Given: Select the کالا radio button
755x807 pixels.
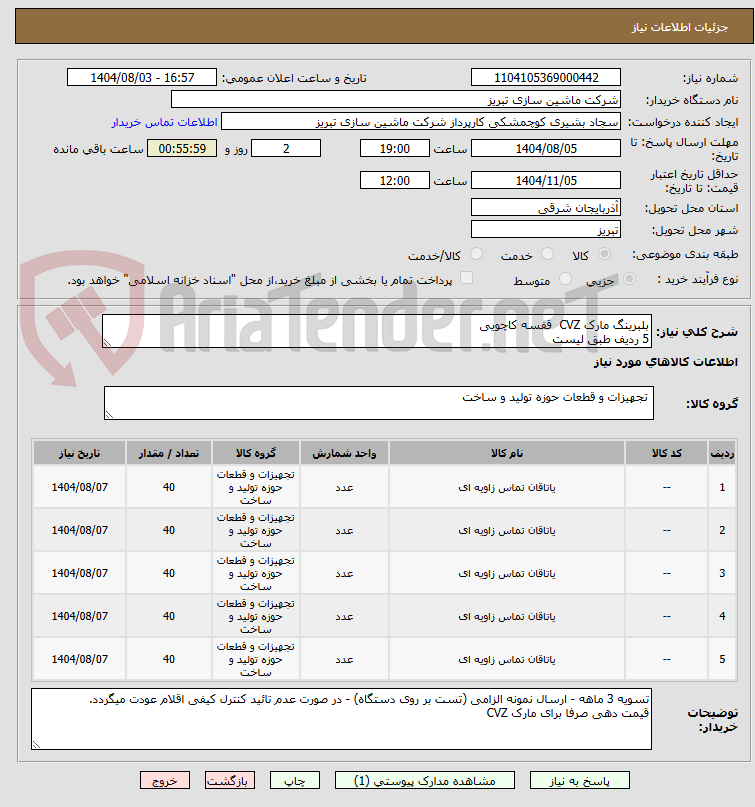Looking at the screenshot, I should (x=605, y=254).
